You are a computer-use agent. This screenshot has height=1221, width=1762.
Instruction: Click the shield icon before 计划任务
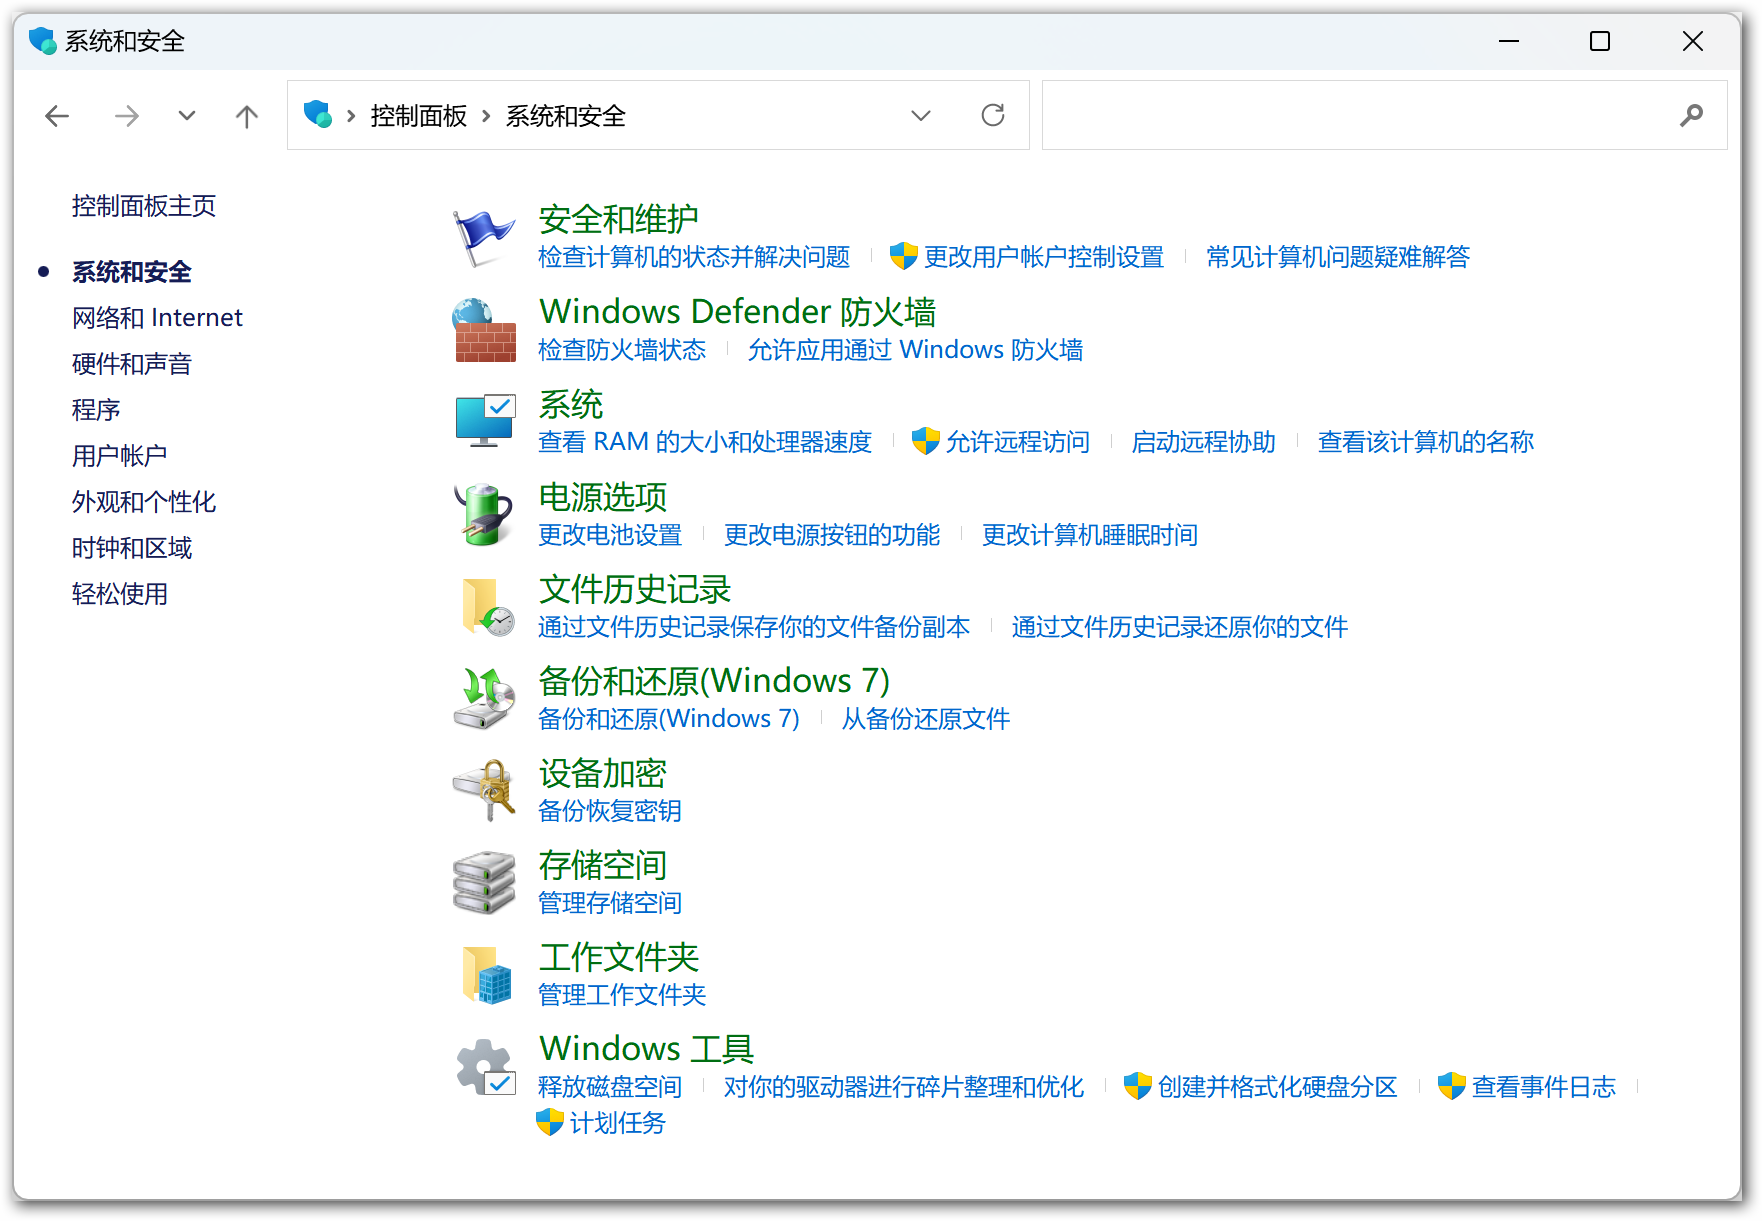pos(550,1122)
